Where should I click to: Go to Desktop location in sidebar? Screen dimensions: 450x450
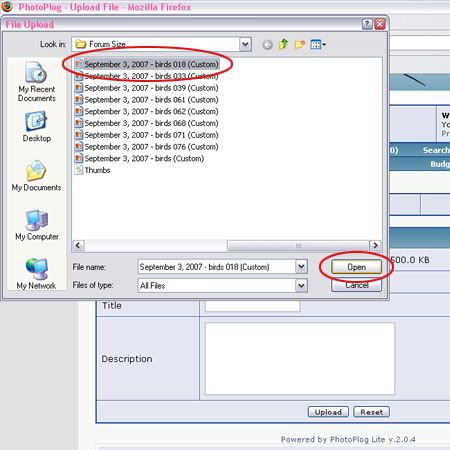37,127
